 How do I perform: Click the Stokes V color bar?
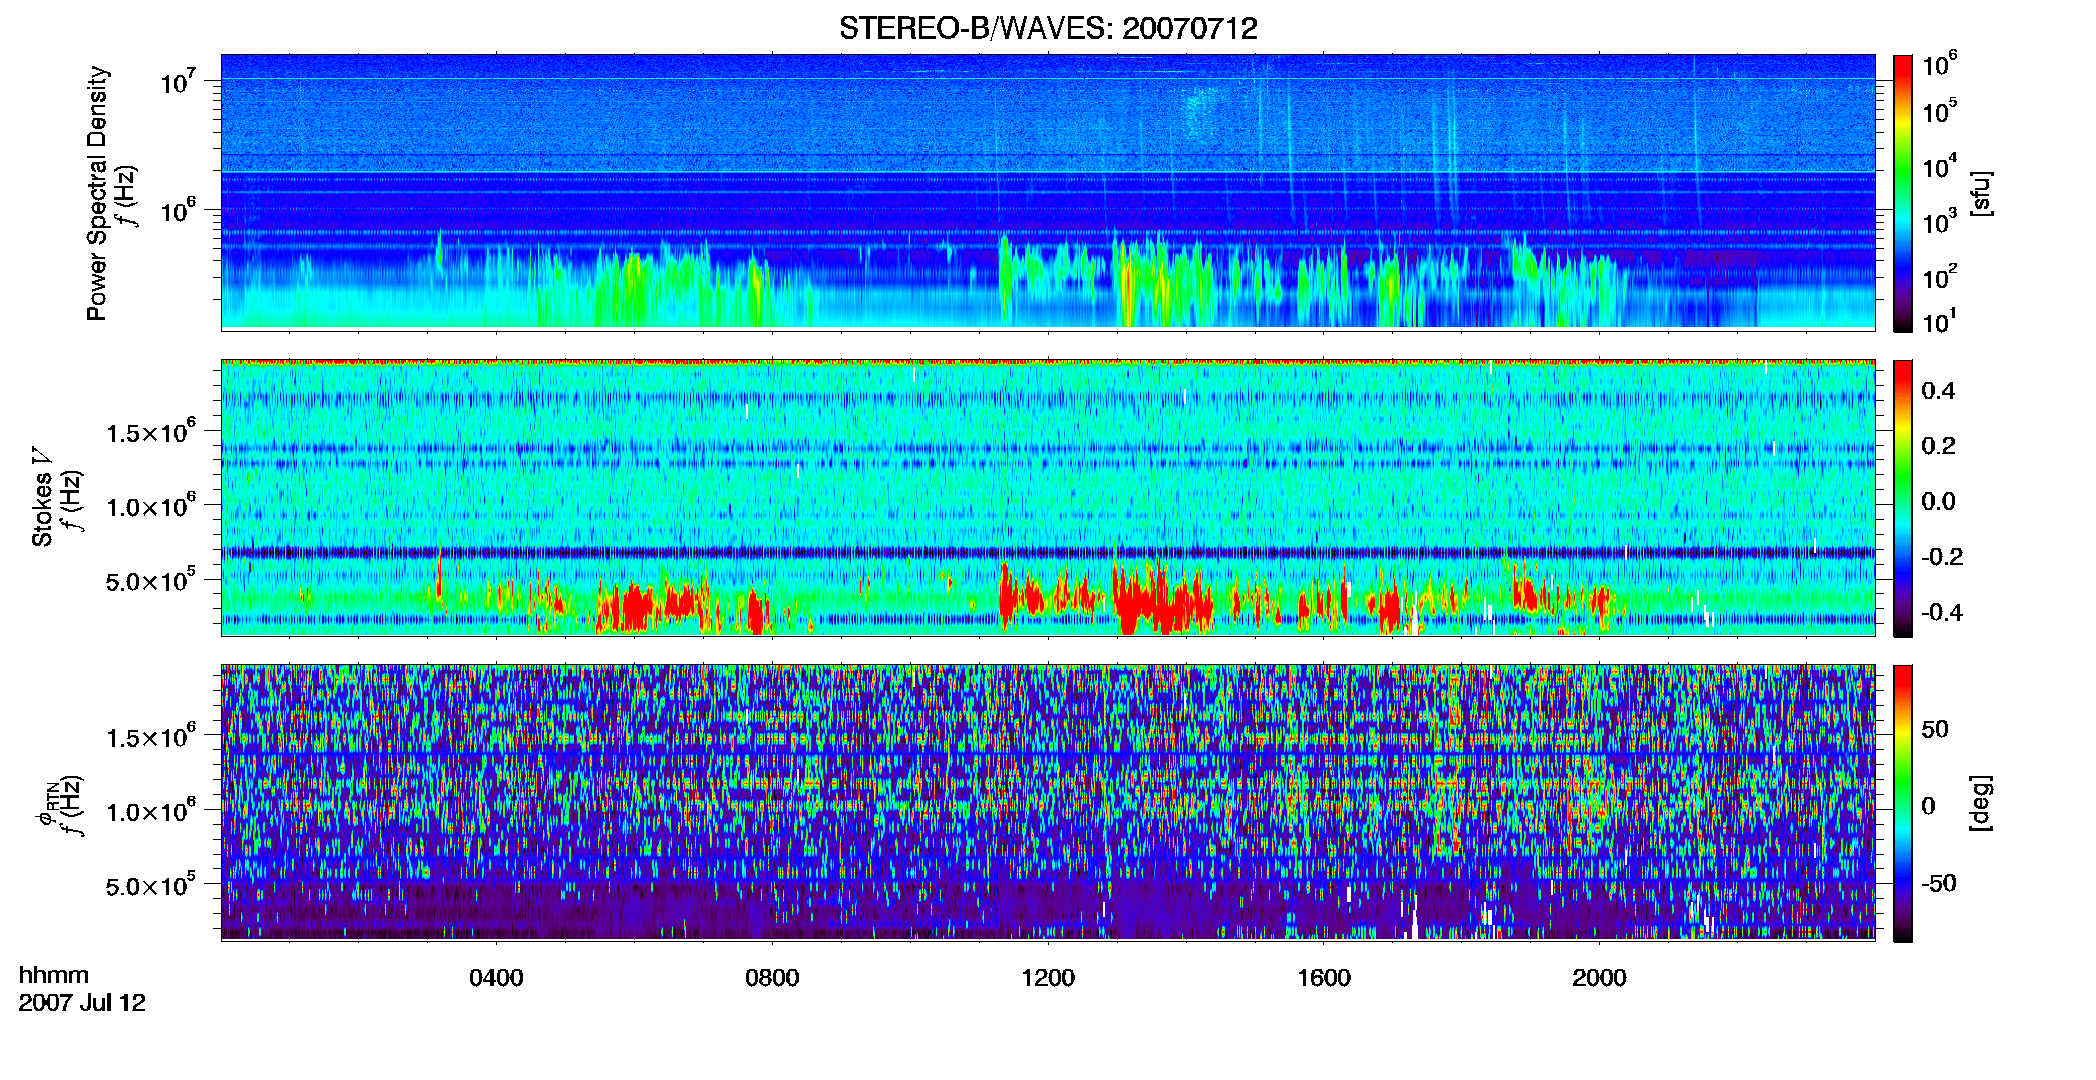[x=1903, y=498]
